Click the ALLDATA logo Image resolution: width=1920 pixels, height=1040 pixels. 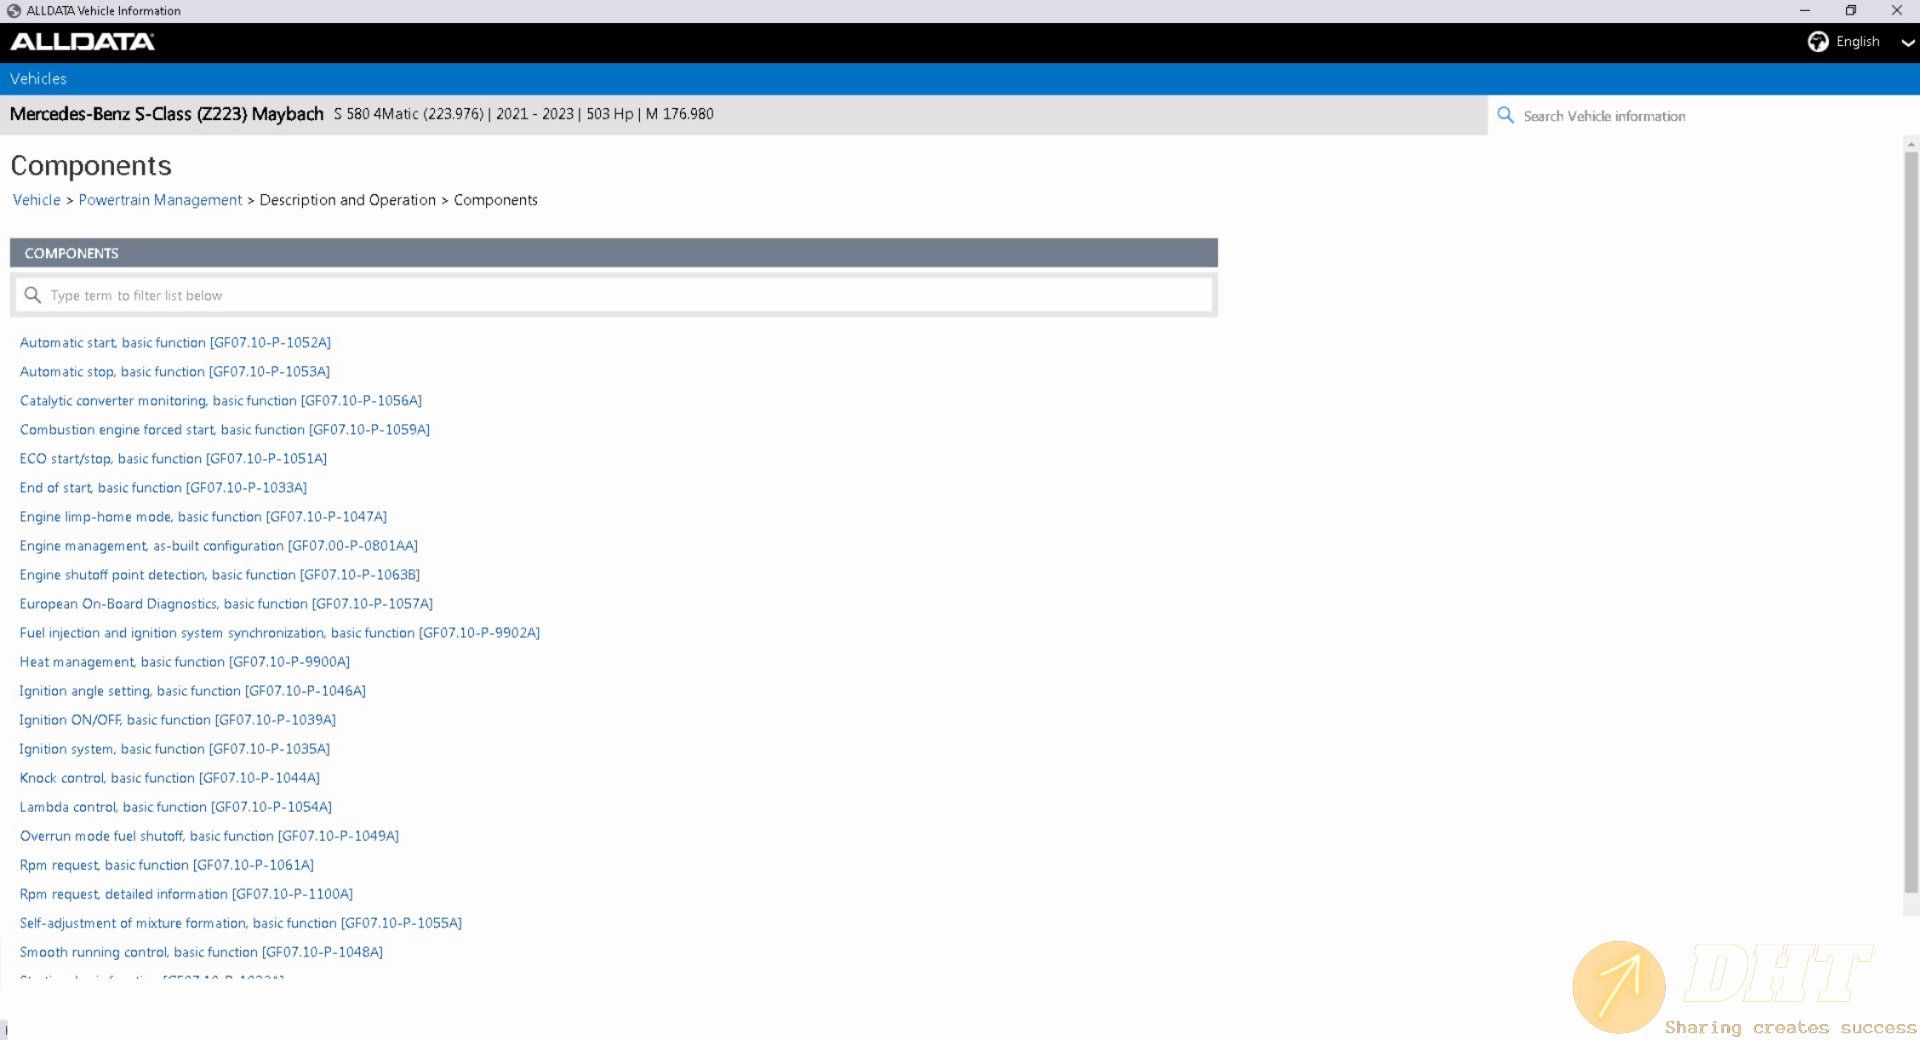tap(83, 42)
